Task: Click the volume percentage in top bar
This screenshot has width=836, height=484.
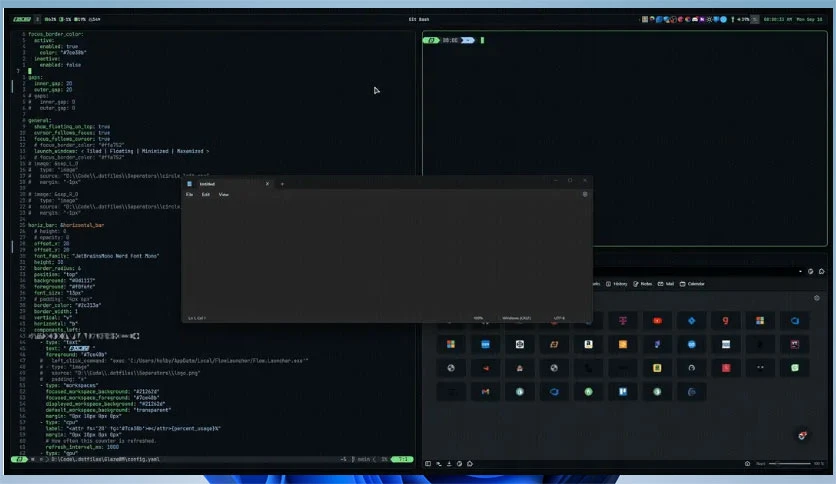Action: [743, 19]
